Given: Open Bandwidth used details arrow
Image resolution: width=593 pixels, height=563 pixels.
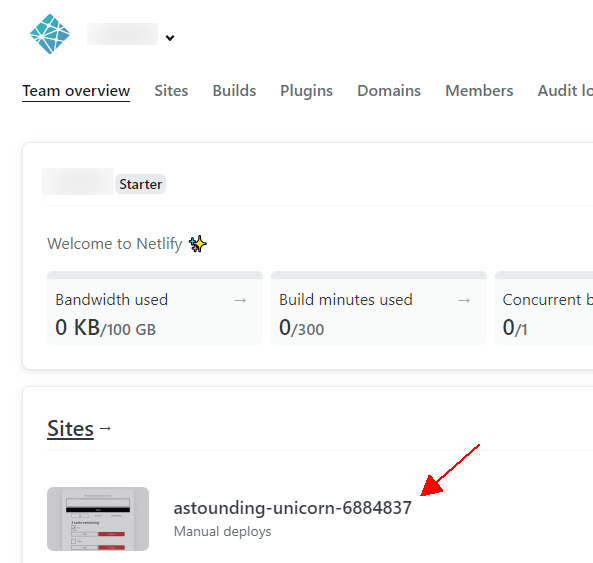Looking at the screenshot, I should (240, 300).
